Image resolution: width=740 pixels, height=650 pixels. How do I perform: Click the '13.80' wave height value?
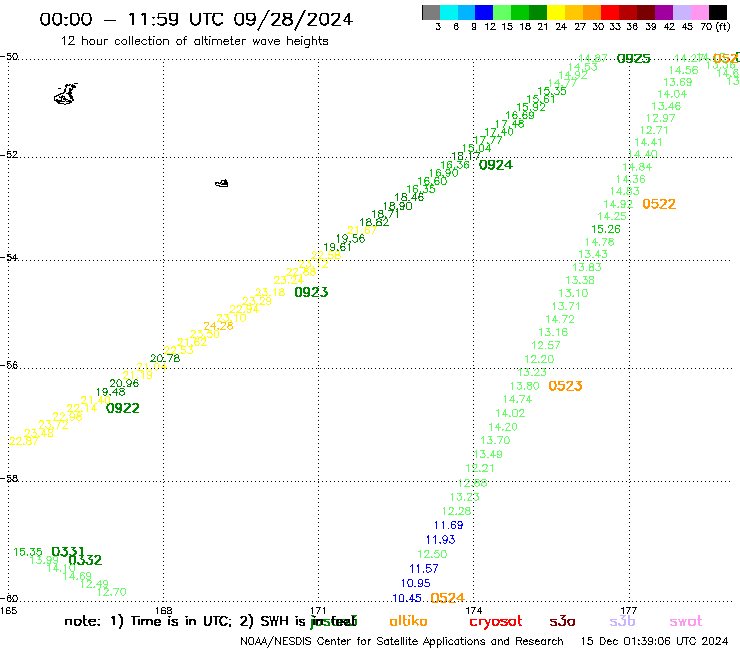(x=524, y=386)
